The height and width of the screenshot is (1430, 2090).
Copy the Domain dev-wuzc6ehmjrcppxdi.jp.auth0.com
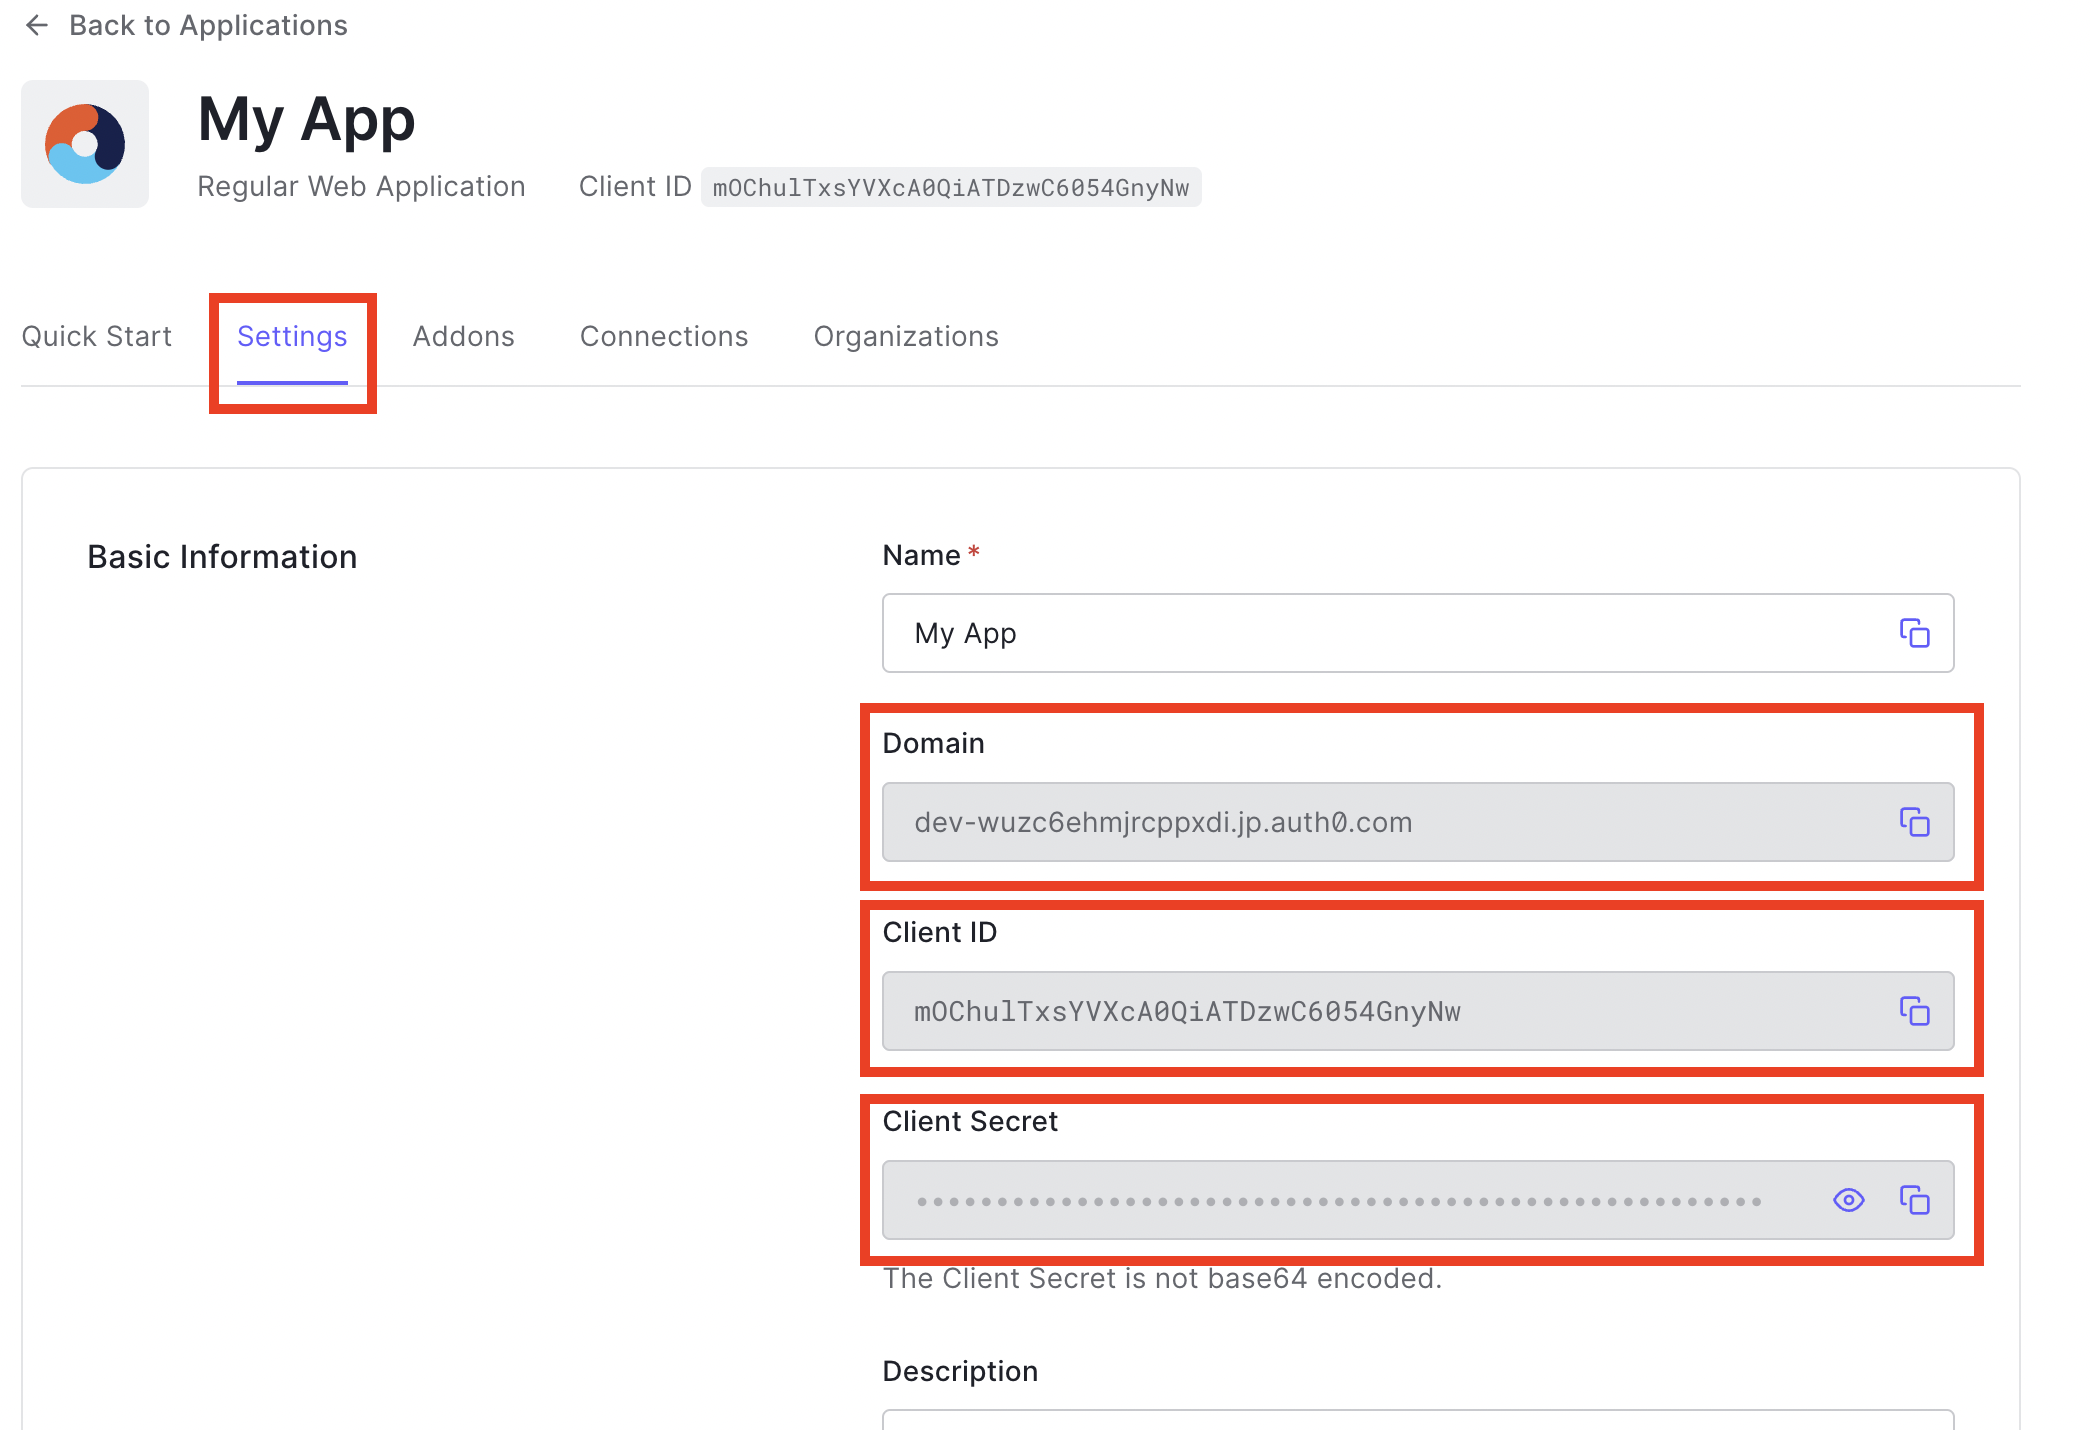pyautogui.click(x=1915, y=822)
